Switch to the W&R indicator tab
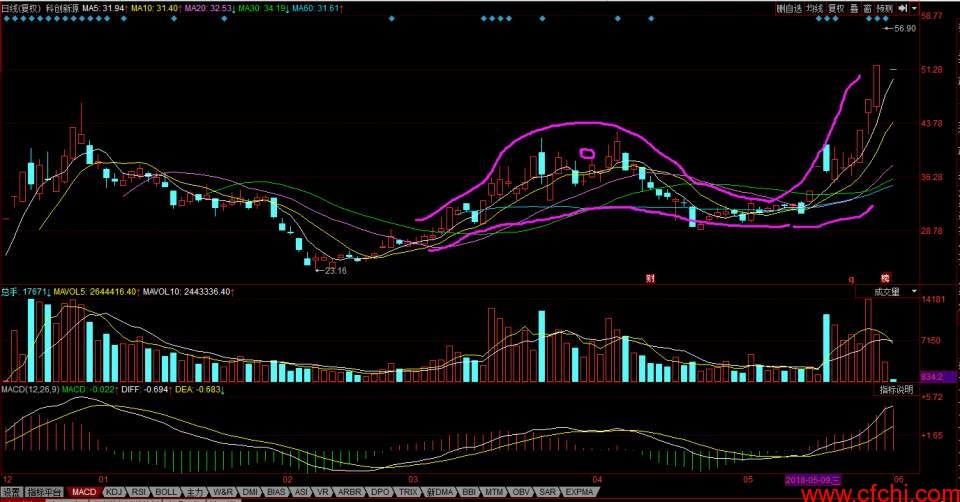 (223, 492)
